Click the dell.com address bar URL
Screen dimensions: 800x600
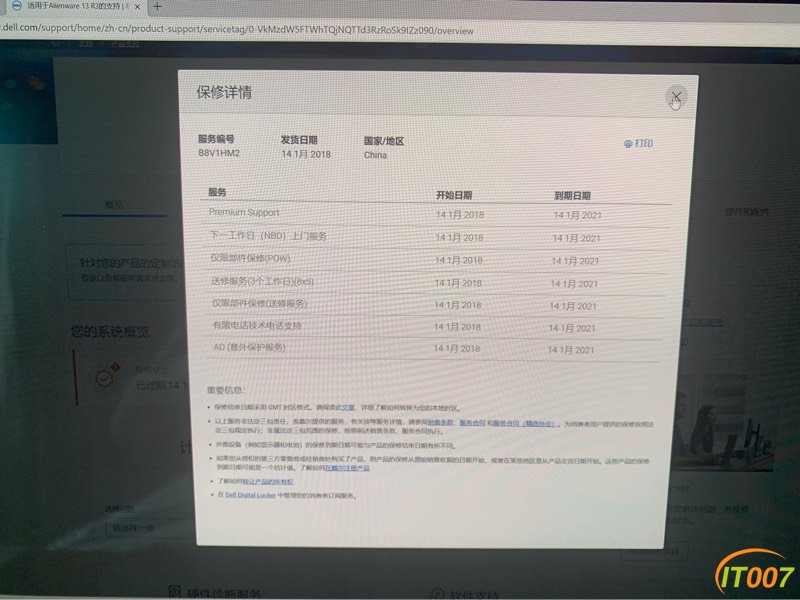click(237, 29)
